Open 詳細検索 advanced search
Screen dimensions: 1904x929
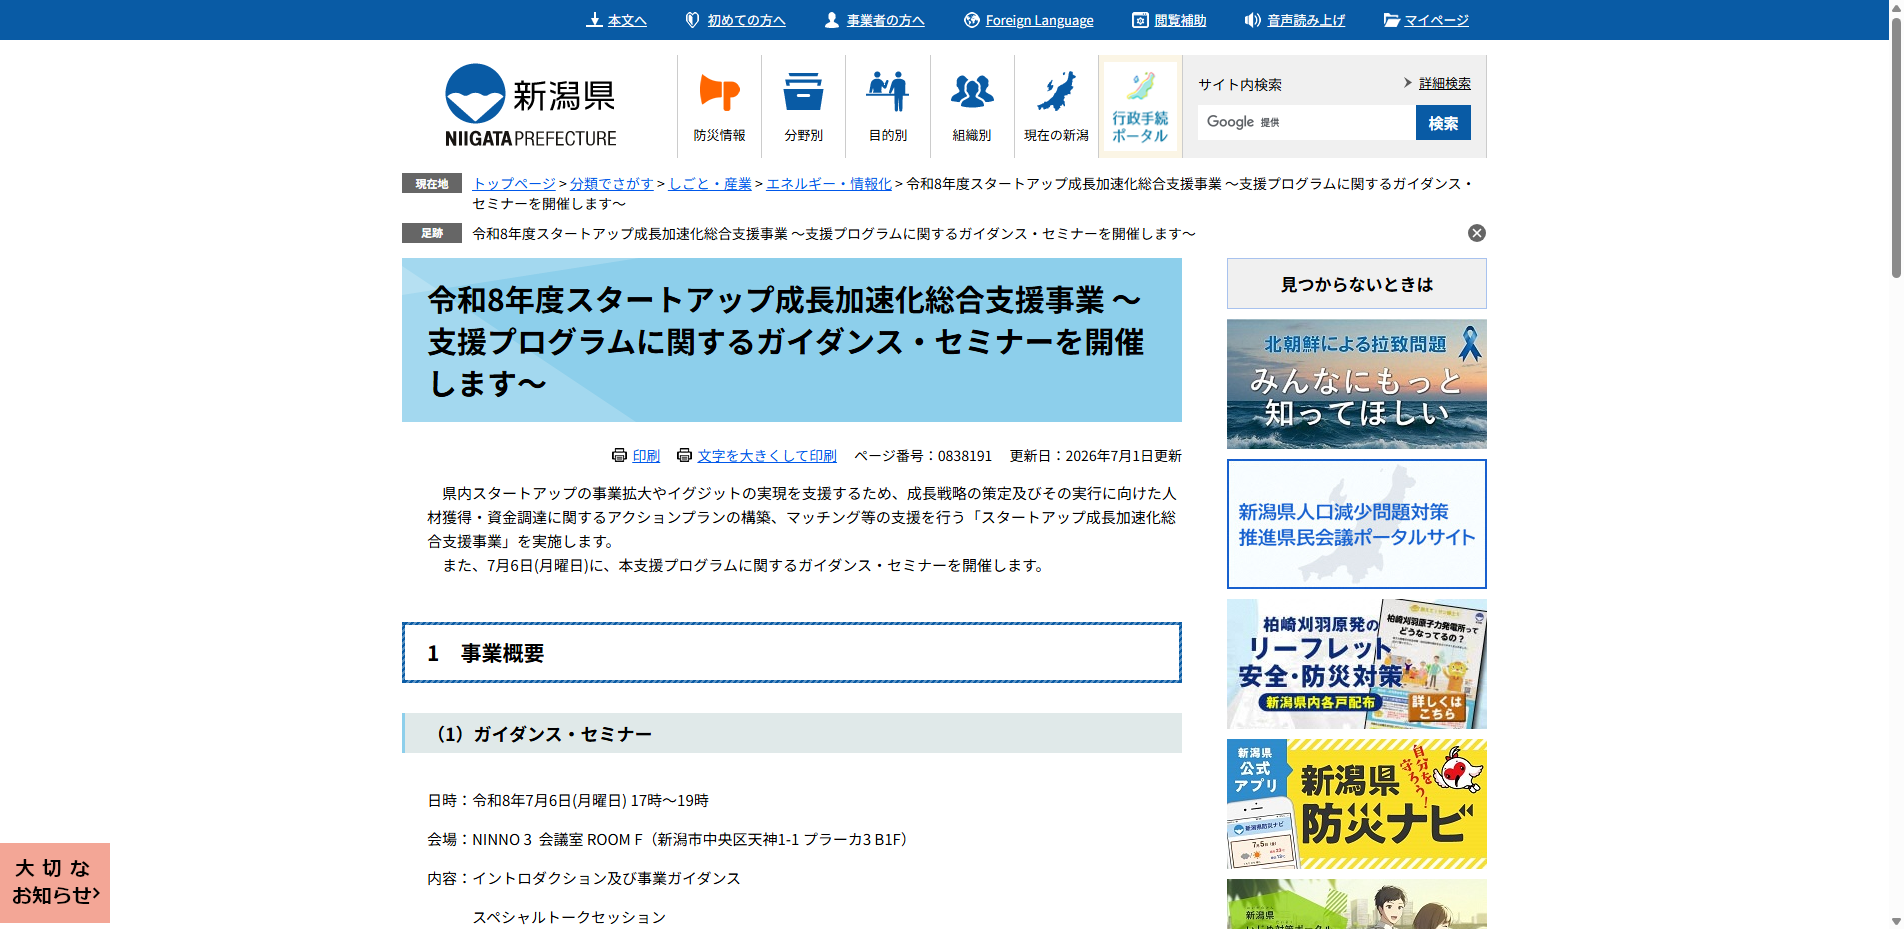(1445, 84)
